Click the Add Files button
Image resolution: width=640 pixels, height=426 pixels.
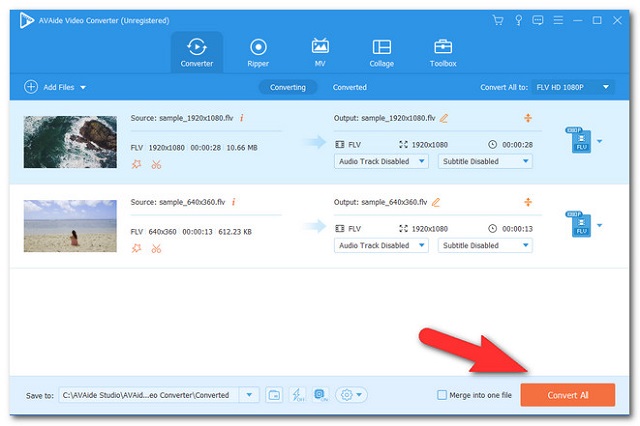(x=55, y=87)
